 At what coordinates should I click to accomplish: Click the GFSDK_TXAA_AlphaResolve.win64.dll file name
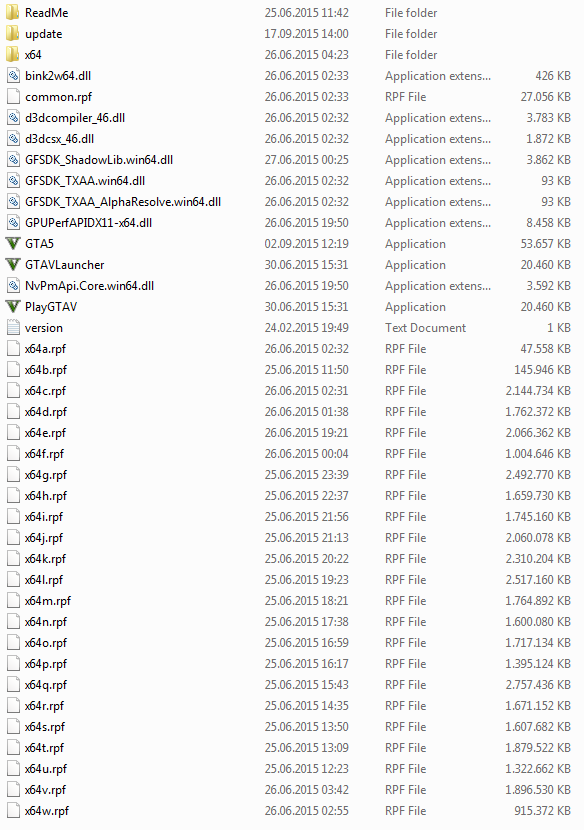(123, 202)
